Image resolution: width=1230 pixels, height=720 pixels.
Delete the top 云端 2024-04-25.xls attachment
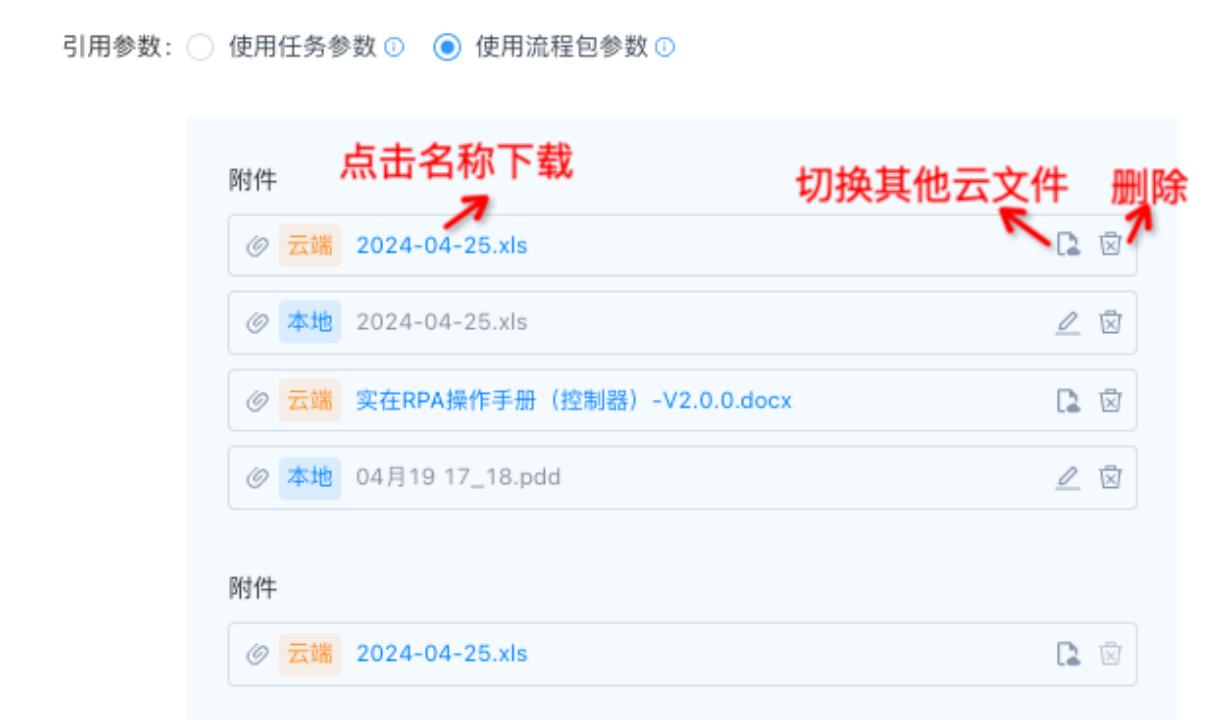1110,244
